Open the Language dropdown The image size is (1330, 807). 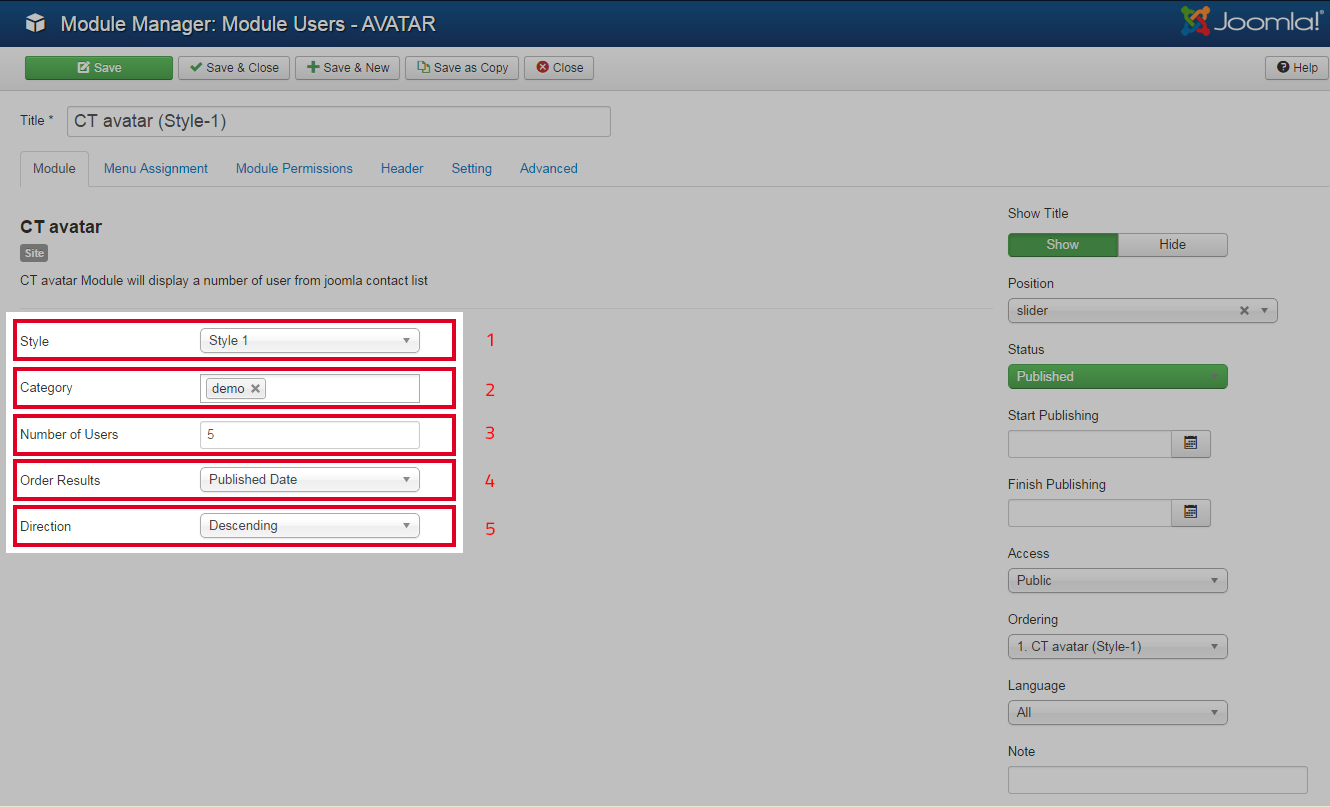[1118, 713]
